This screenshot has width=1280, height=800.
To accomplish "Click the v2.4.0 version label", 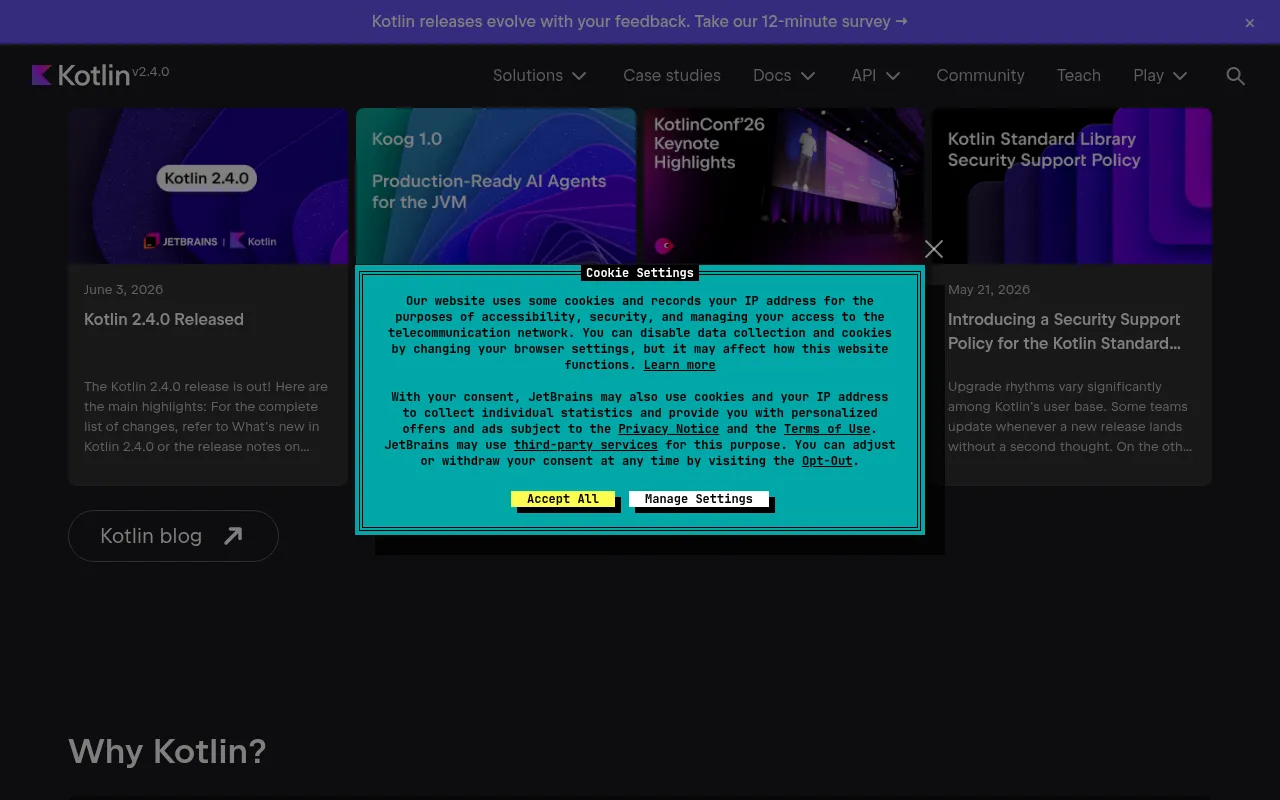I will tap(151, 72).
